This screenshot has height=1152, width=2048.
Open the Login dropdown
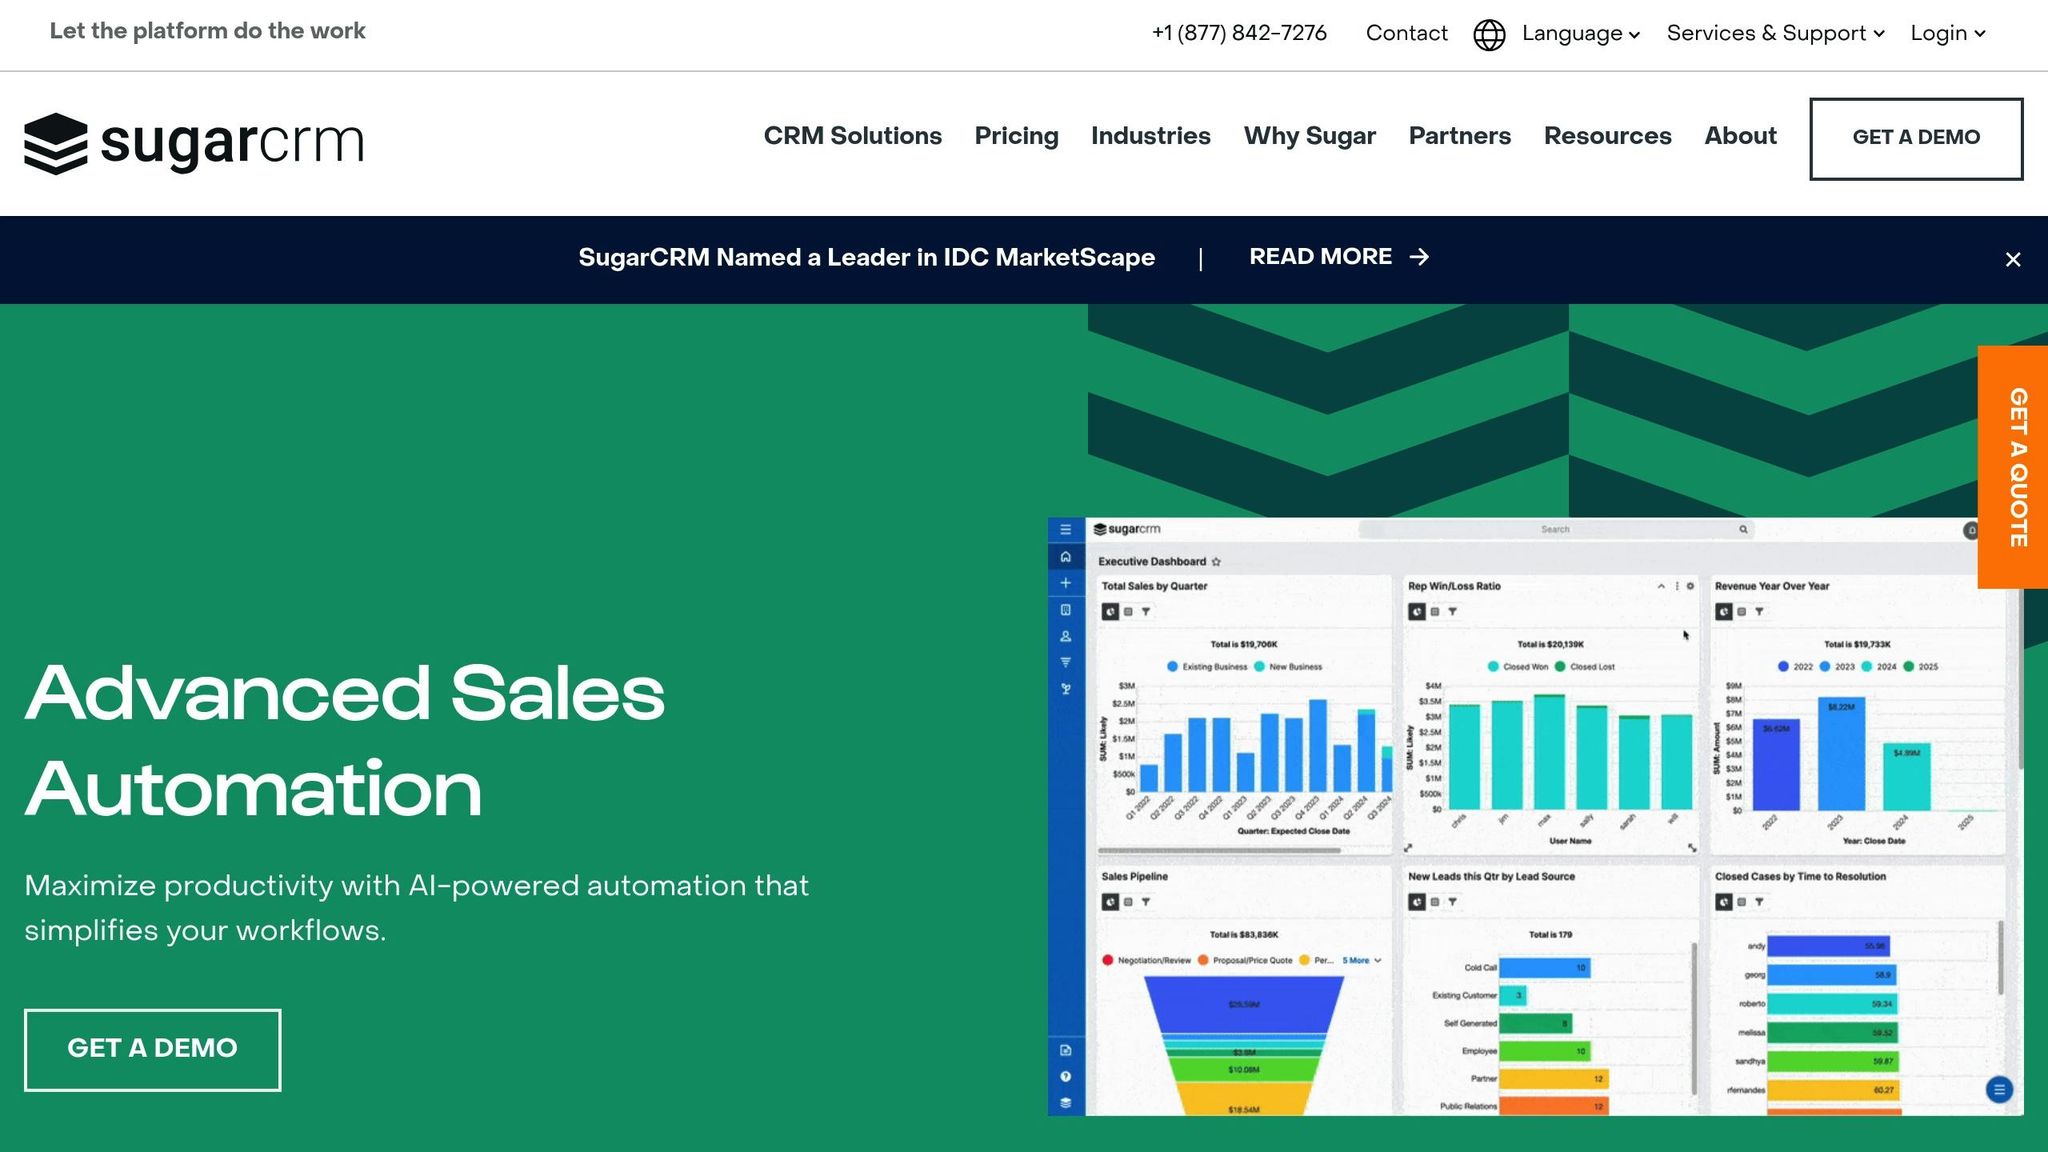point(1948,34)
